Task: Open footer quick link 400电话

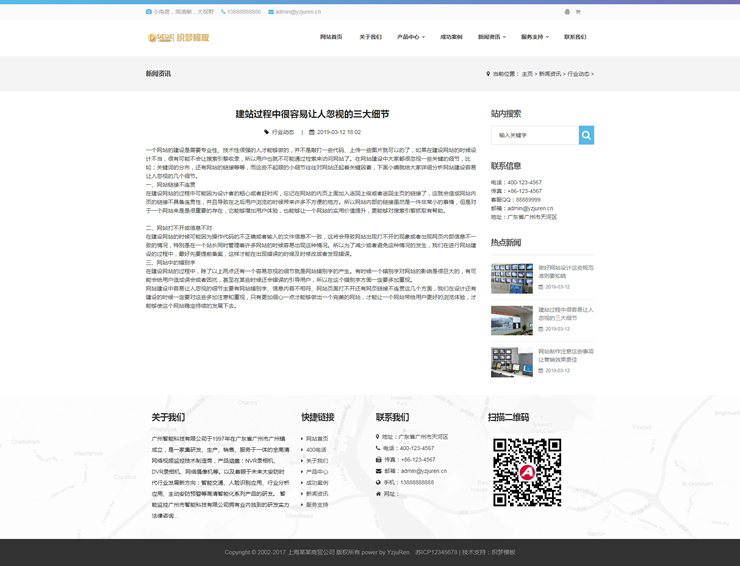Action: [x=316, y=449]
